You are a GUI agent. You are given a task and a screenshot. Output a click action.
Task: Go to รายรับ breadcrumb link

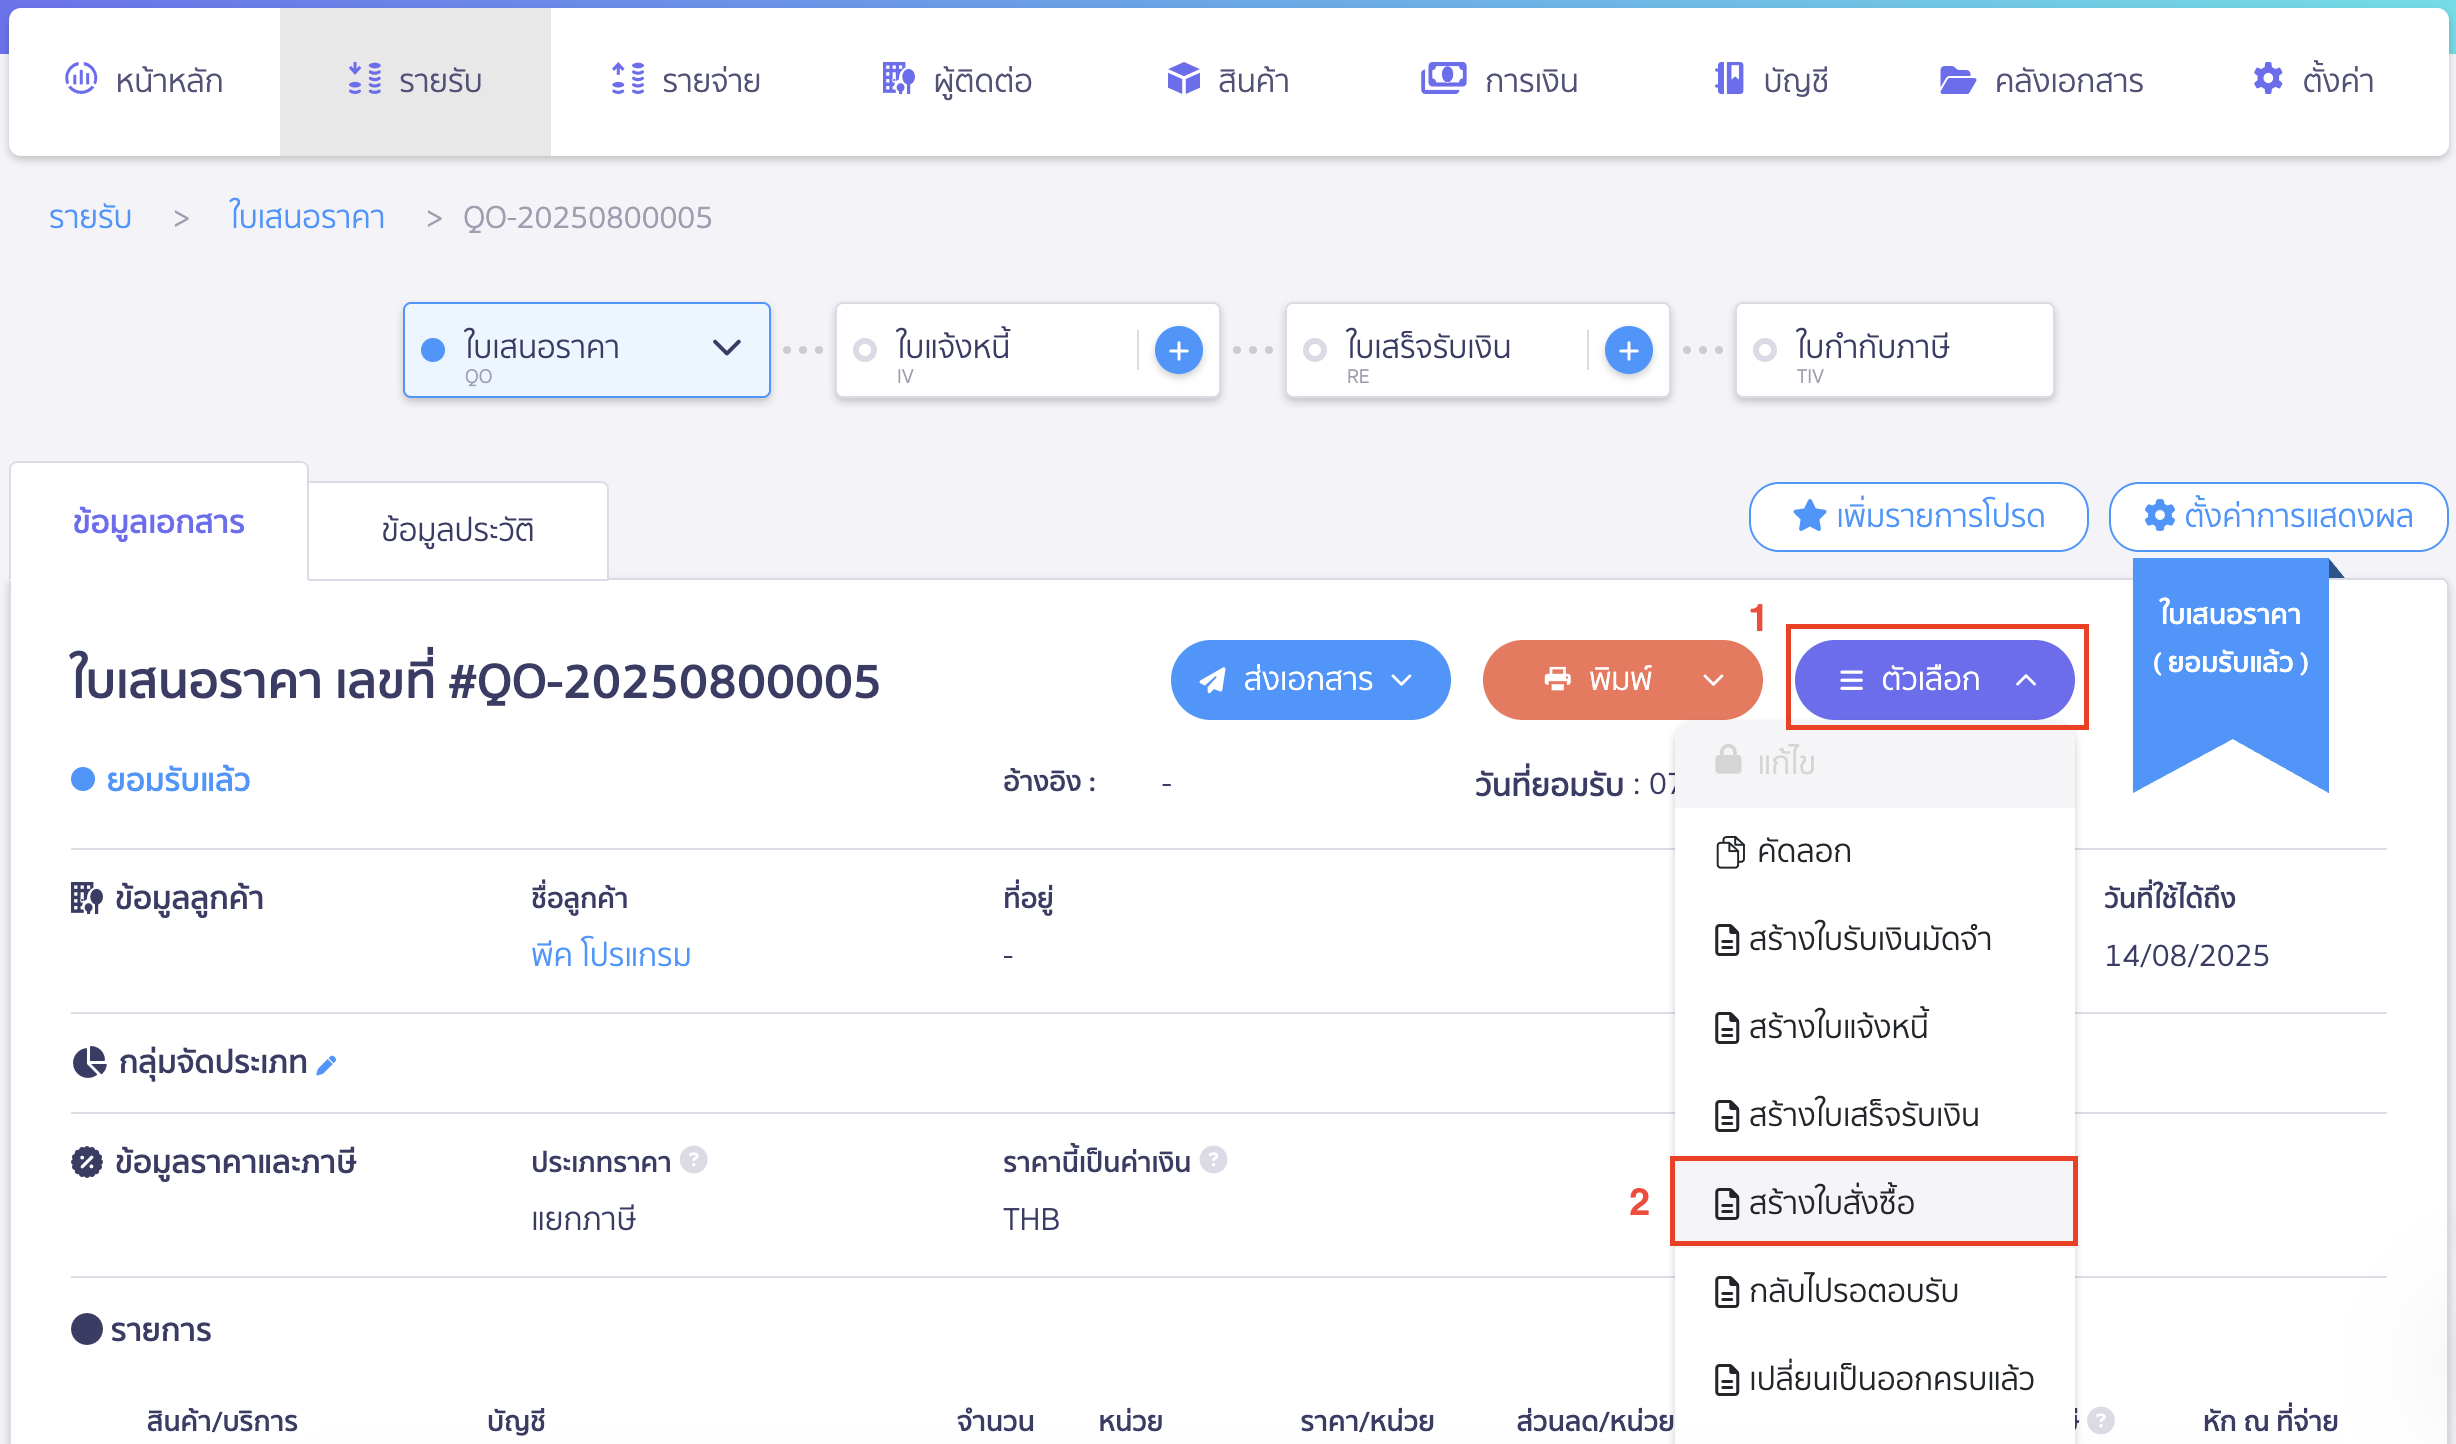coord(90,217)
